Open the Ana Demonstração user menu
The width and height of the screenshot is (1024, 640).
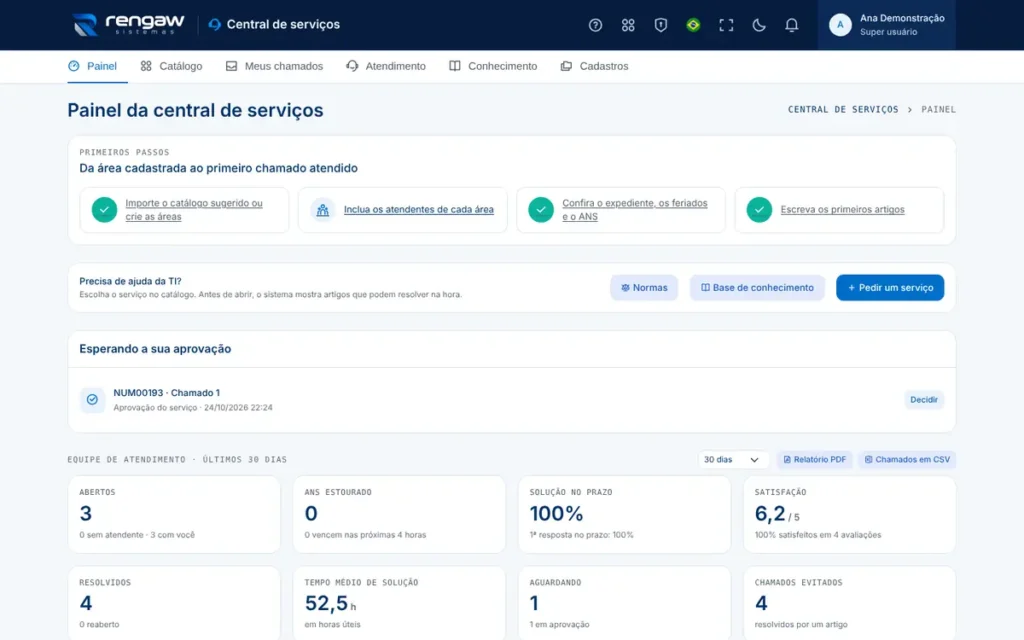tap(886, 25)
